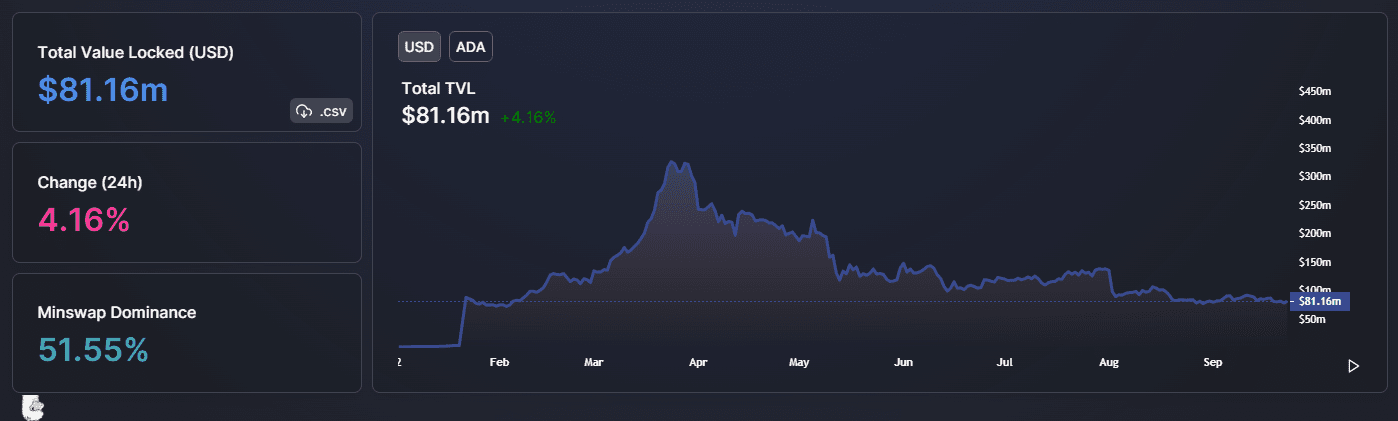Click the pink 4.16% change value
1398x421 pixels.
click(x=84, y=220)
